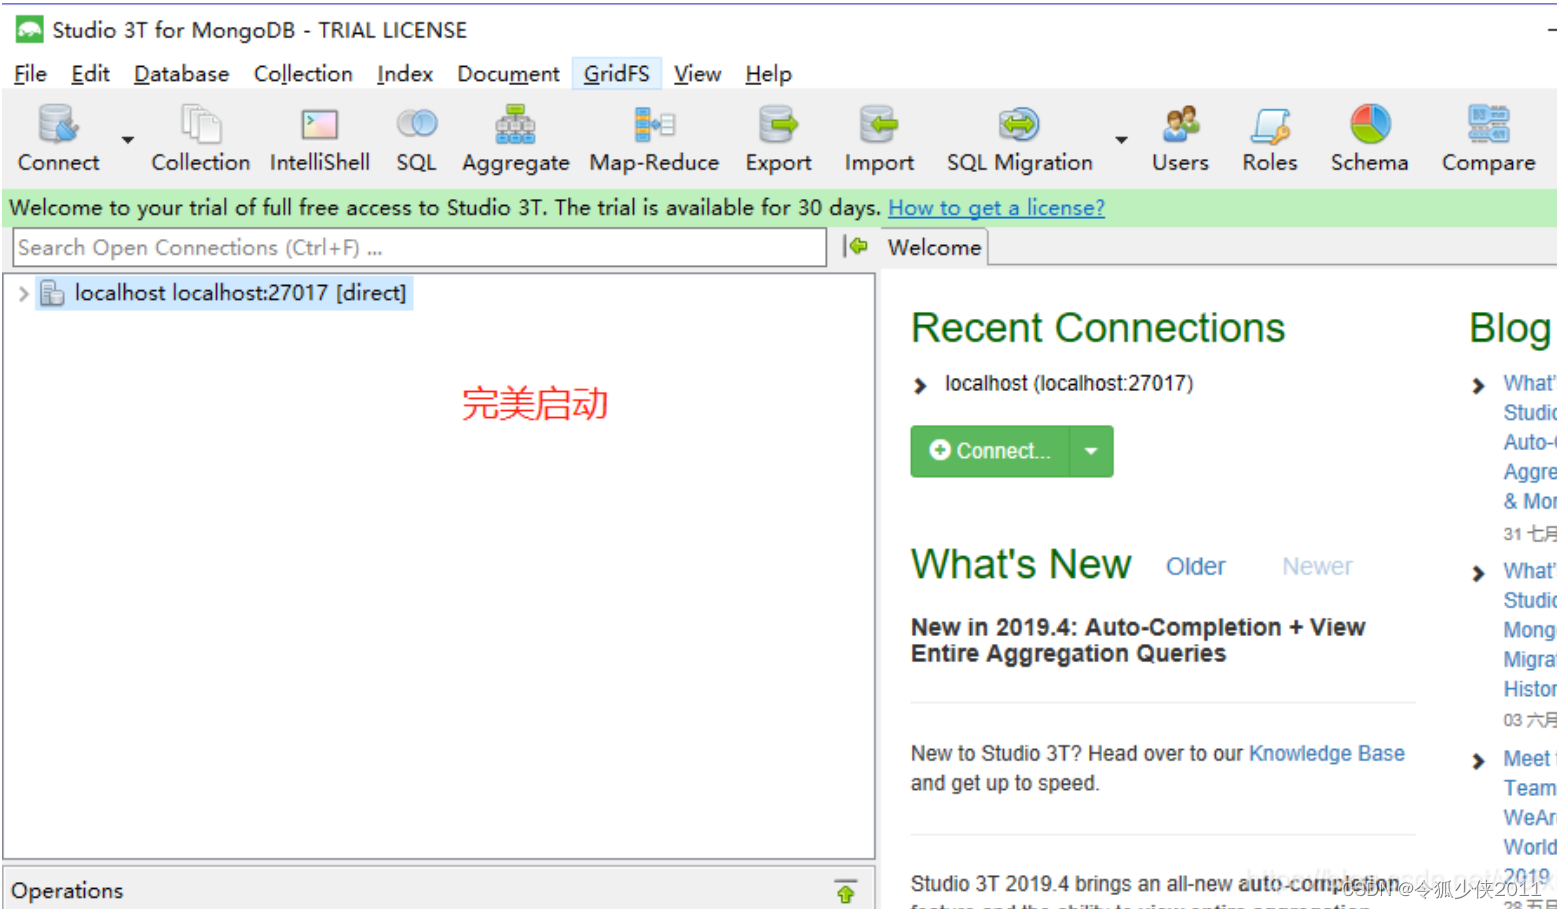This screenshot has height=909, width=1557.
Task: Click the Recent Connections heading
Action: click(1097, 328)
